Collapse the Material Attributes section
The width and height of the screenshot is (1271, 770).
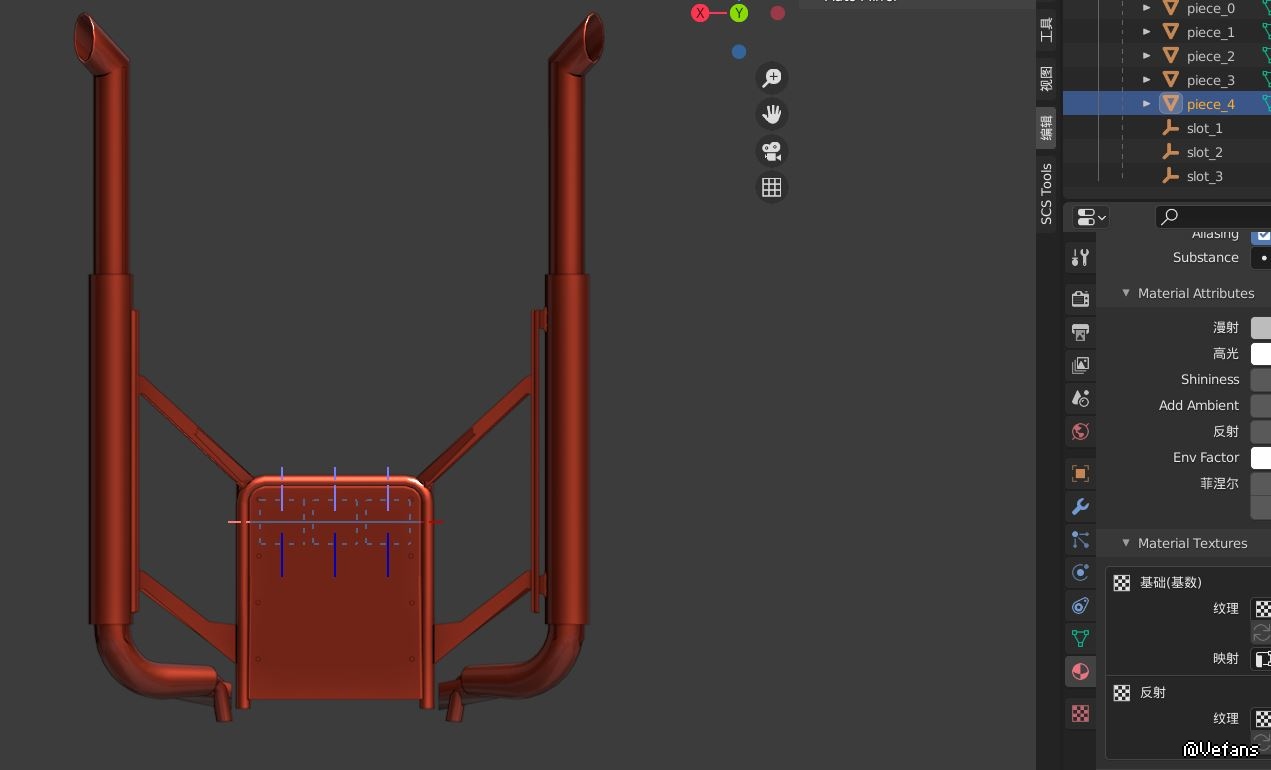tap(1126, 294)
